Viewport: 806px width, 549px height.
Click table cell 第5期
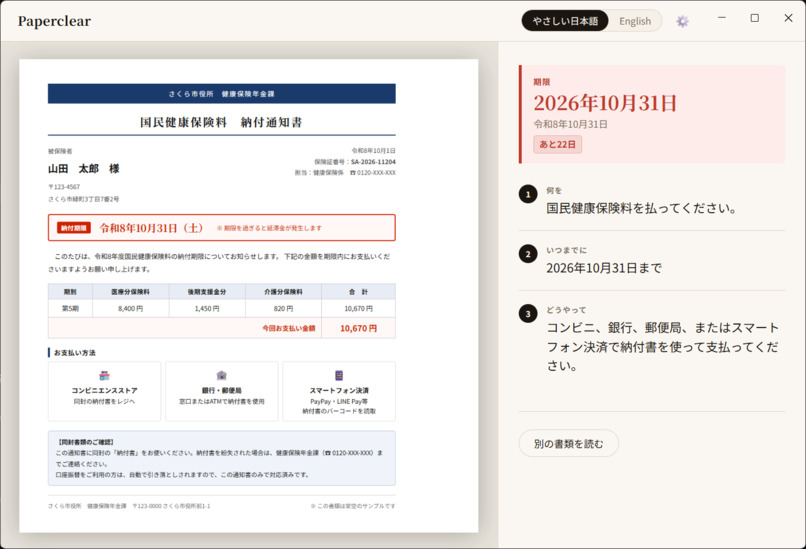pyautogui.click(x=70, y=308)
